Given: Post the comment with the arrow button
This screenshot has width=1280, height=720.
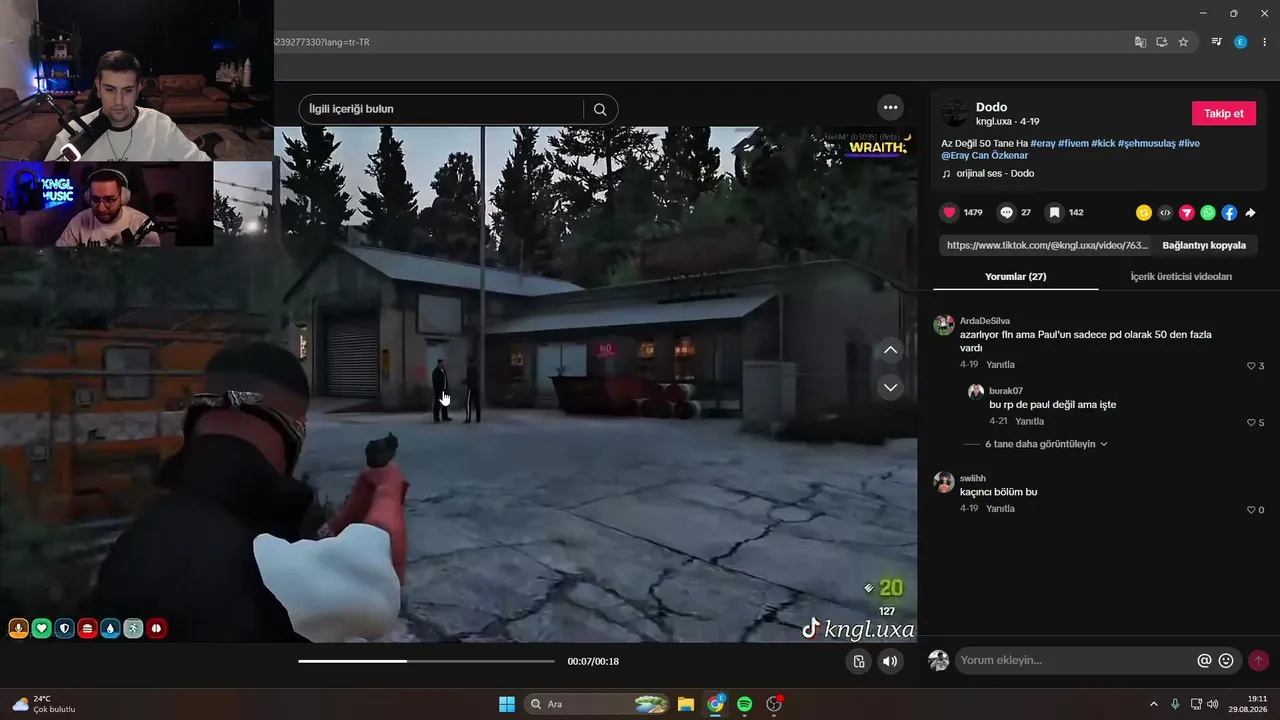Looking at the screenshot, I should click(1258, 661).
